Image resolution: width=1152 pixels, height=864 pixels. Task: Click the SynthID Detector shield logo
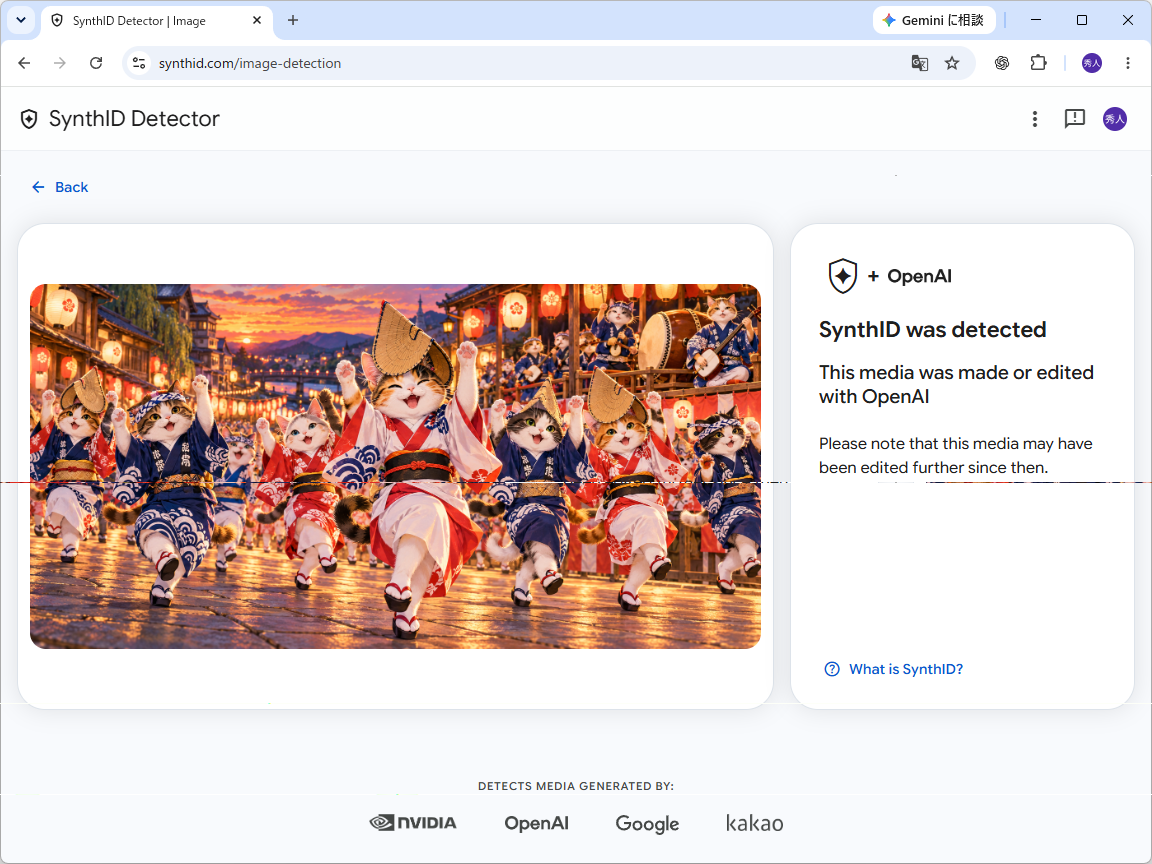pos(29,119)
